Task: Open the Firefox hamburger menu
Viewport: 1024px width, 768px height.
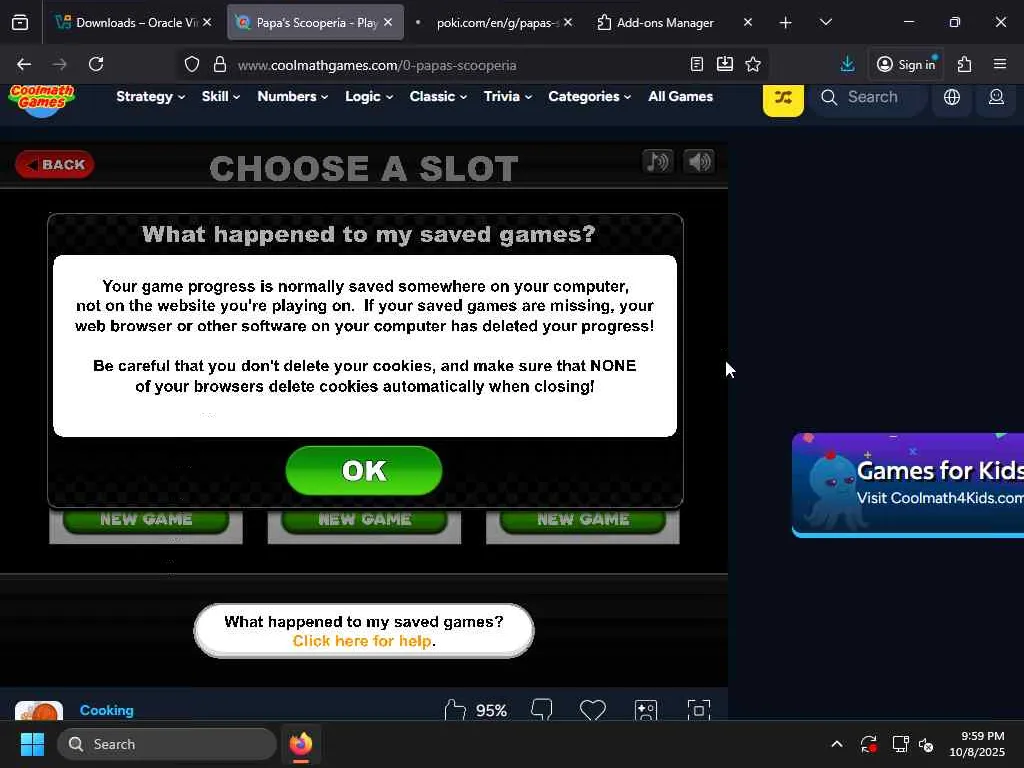Action: pos(1000,64)
